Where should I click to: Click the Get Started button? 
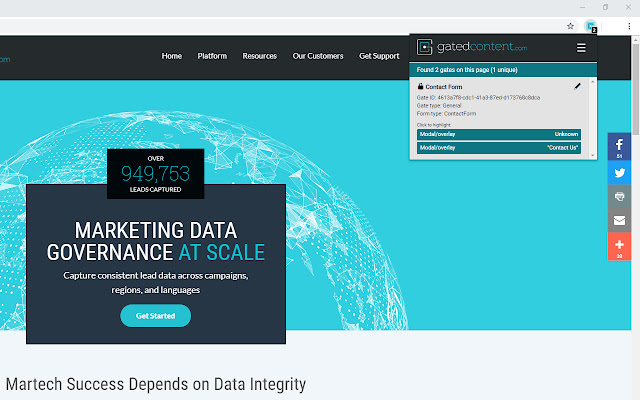(155, 316)
